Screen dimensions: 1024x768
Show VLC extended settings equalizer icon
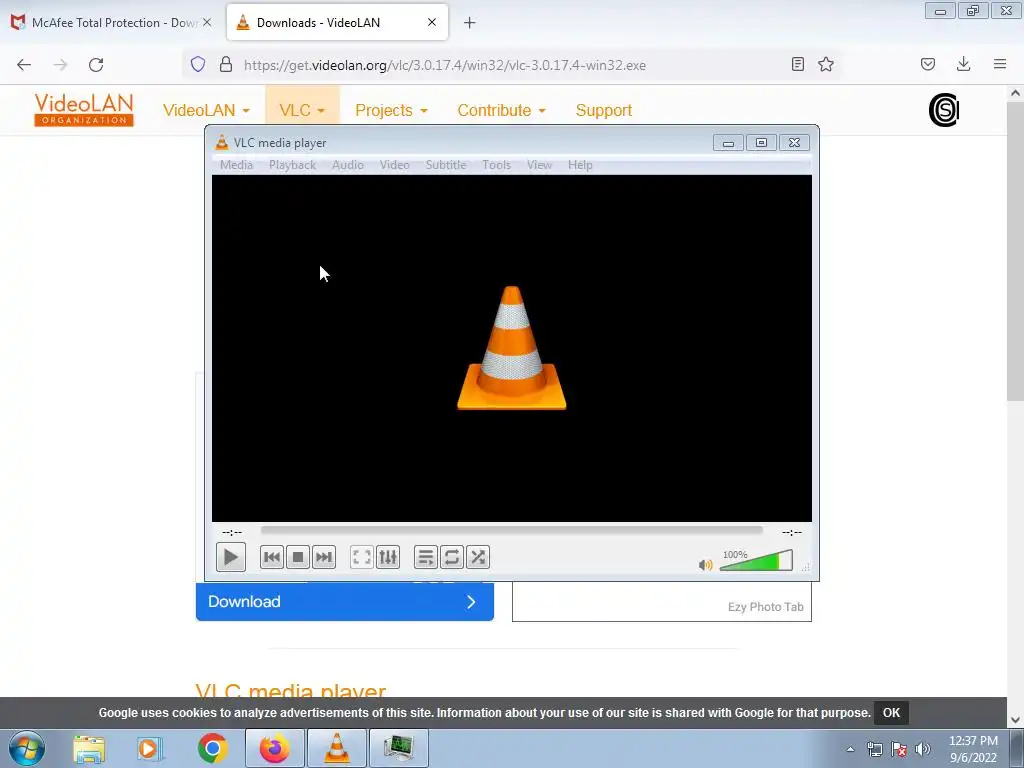(x=388, y=557)
